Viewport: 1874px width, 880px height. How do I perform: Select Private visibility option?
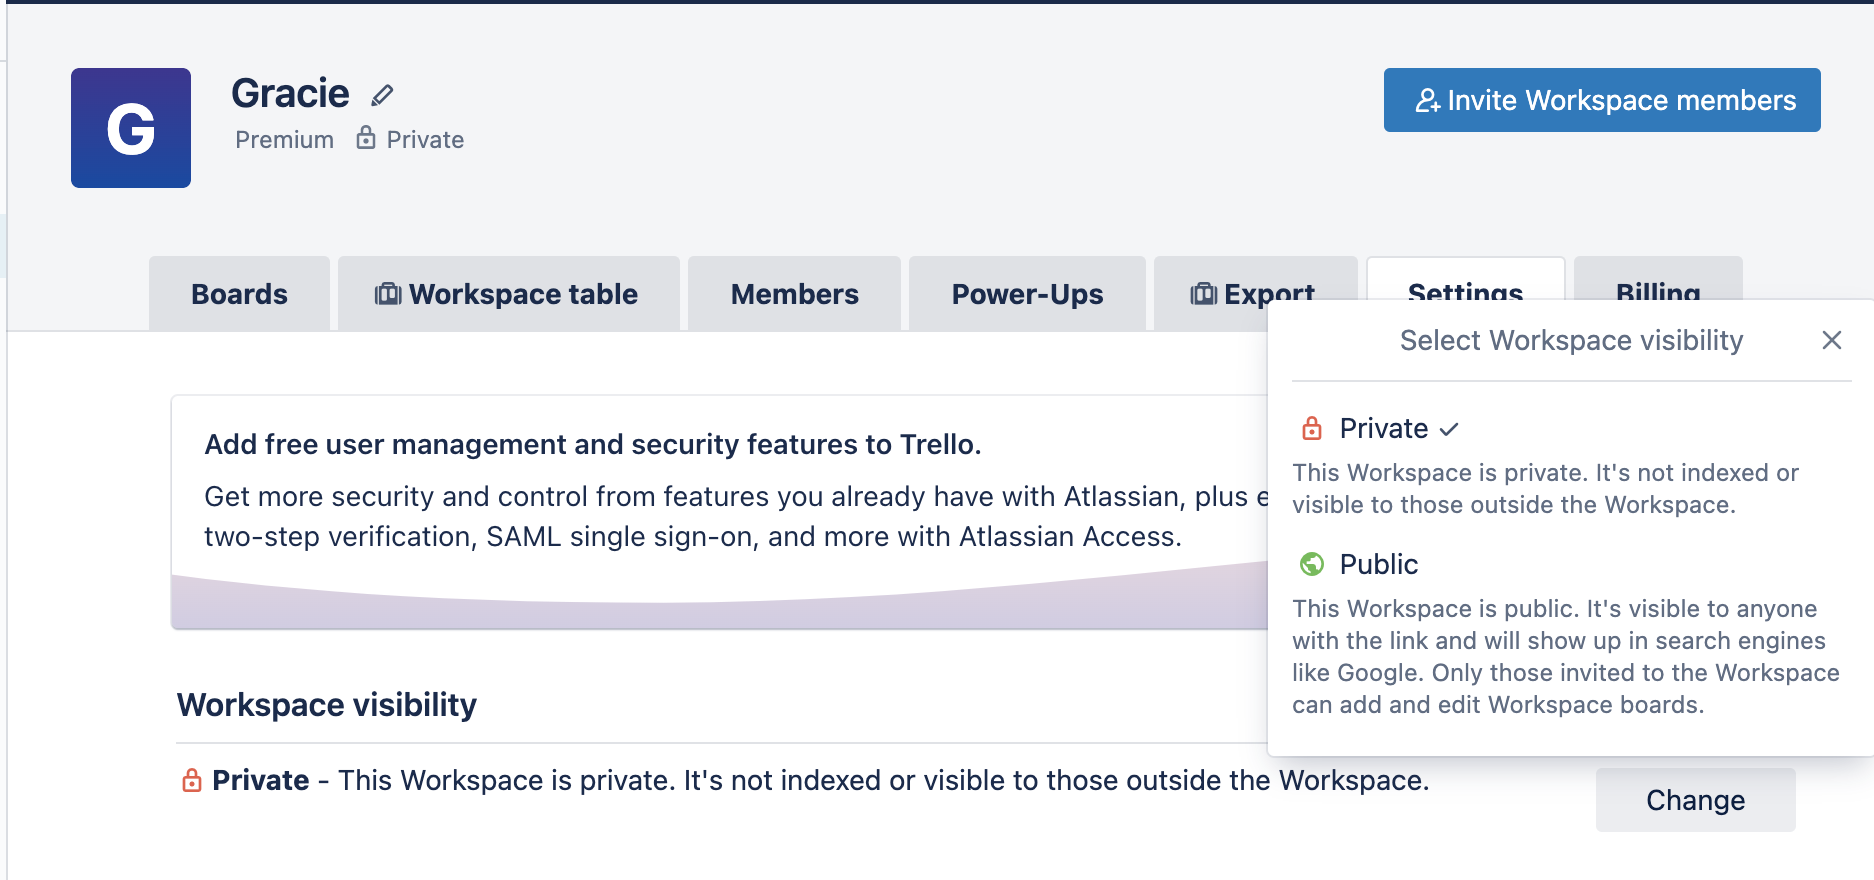pyautogui.click(x=1383, y=429)
